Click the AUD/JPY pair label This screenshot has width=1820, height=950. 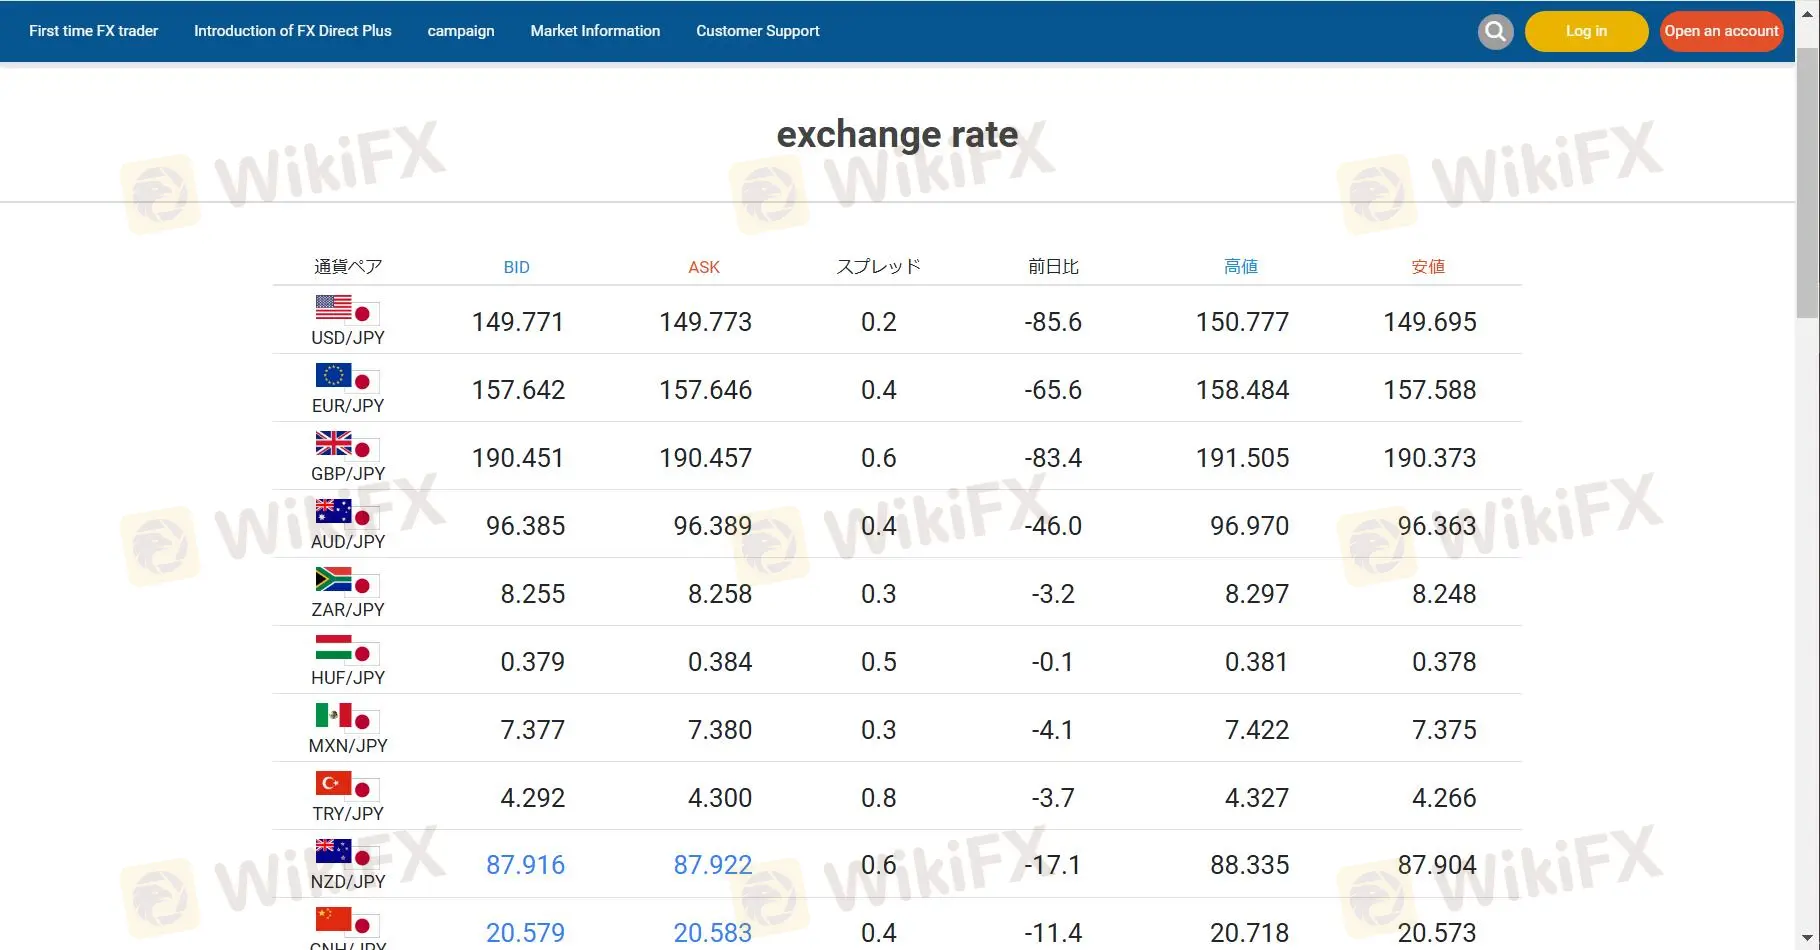pyautogui.click(x=348, y=542)
